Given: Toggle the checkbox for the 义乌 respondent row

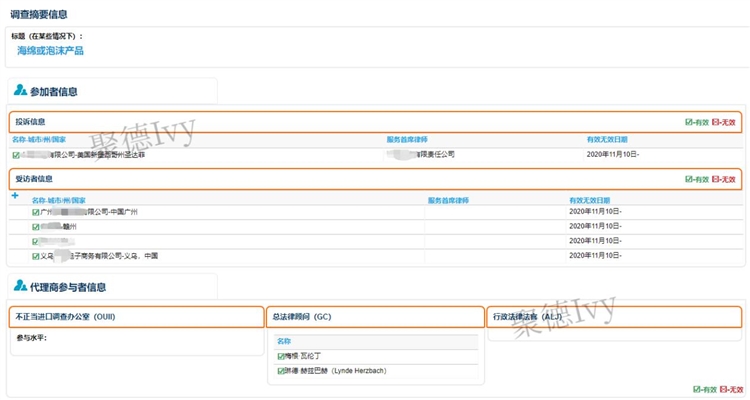Looking at the screenshot, I should (x=36, y=256).
